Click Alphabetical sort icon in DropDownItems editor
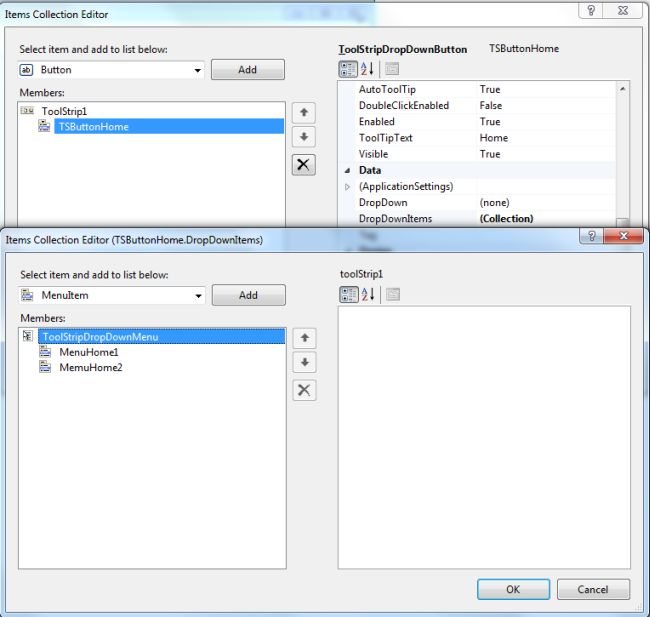The width and height of the screenshot is (650, 617). coord(368,294)
